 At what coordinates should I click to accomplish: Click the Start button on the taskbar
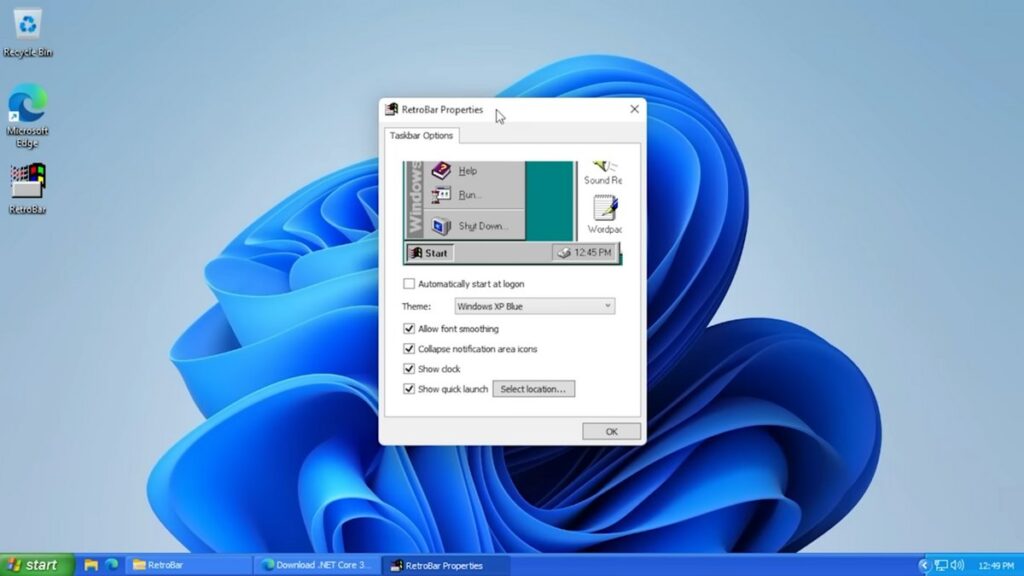[37, 565]
